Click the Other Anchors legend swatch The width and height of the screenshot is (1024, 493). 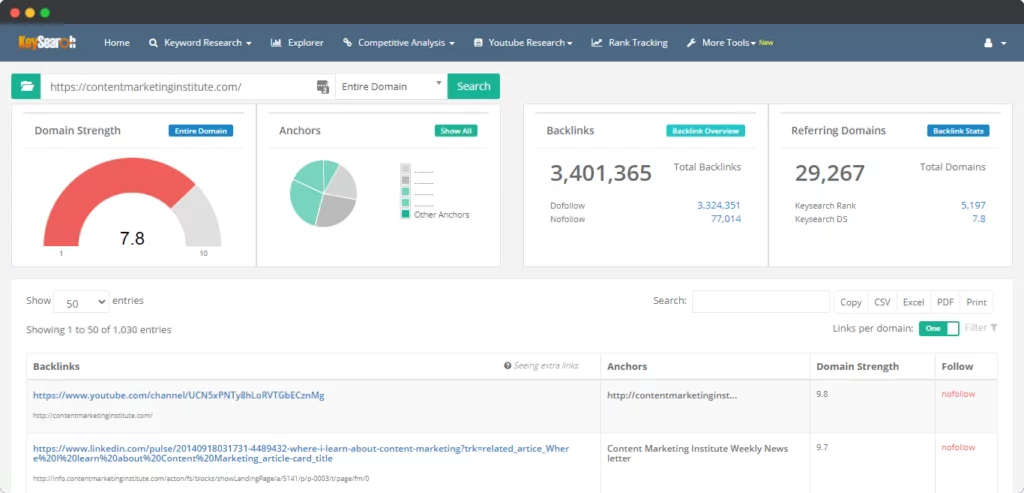coord(406,214)
